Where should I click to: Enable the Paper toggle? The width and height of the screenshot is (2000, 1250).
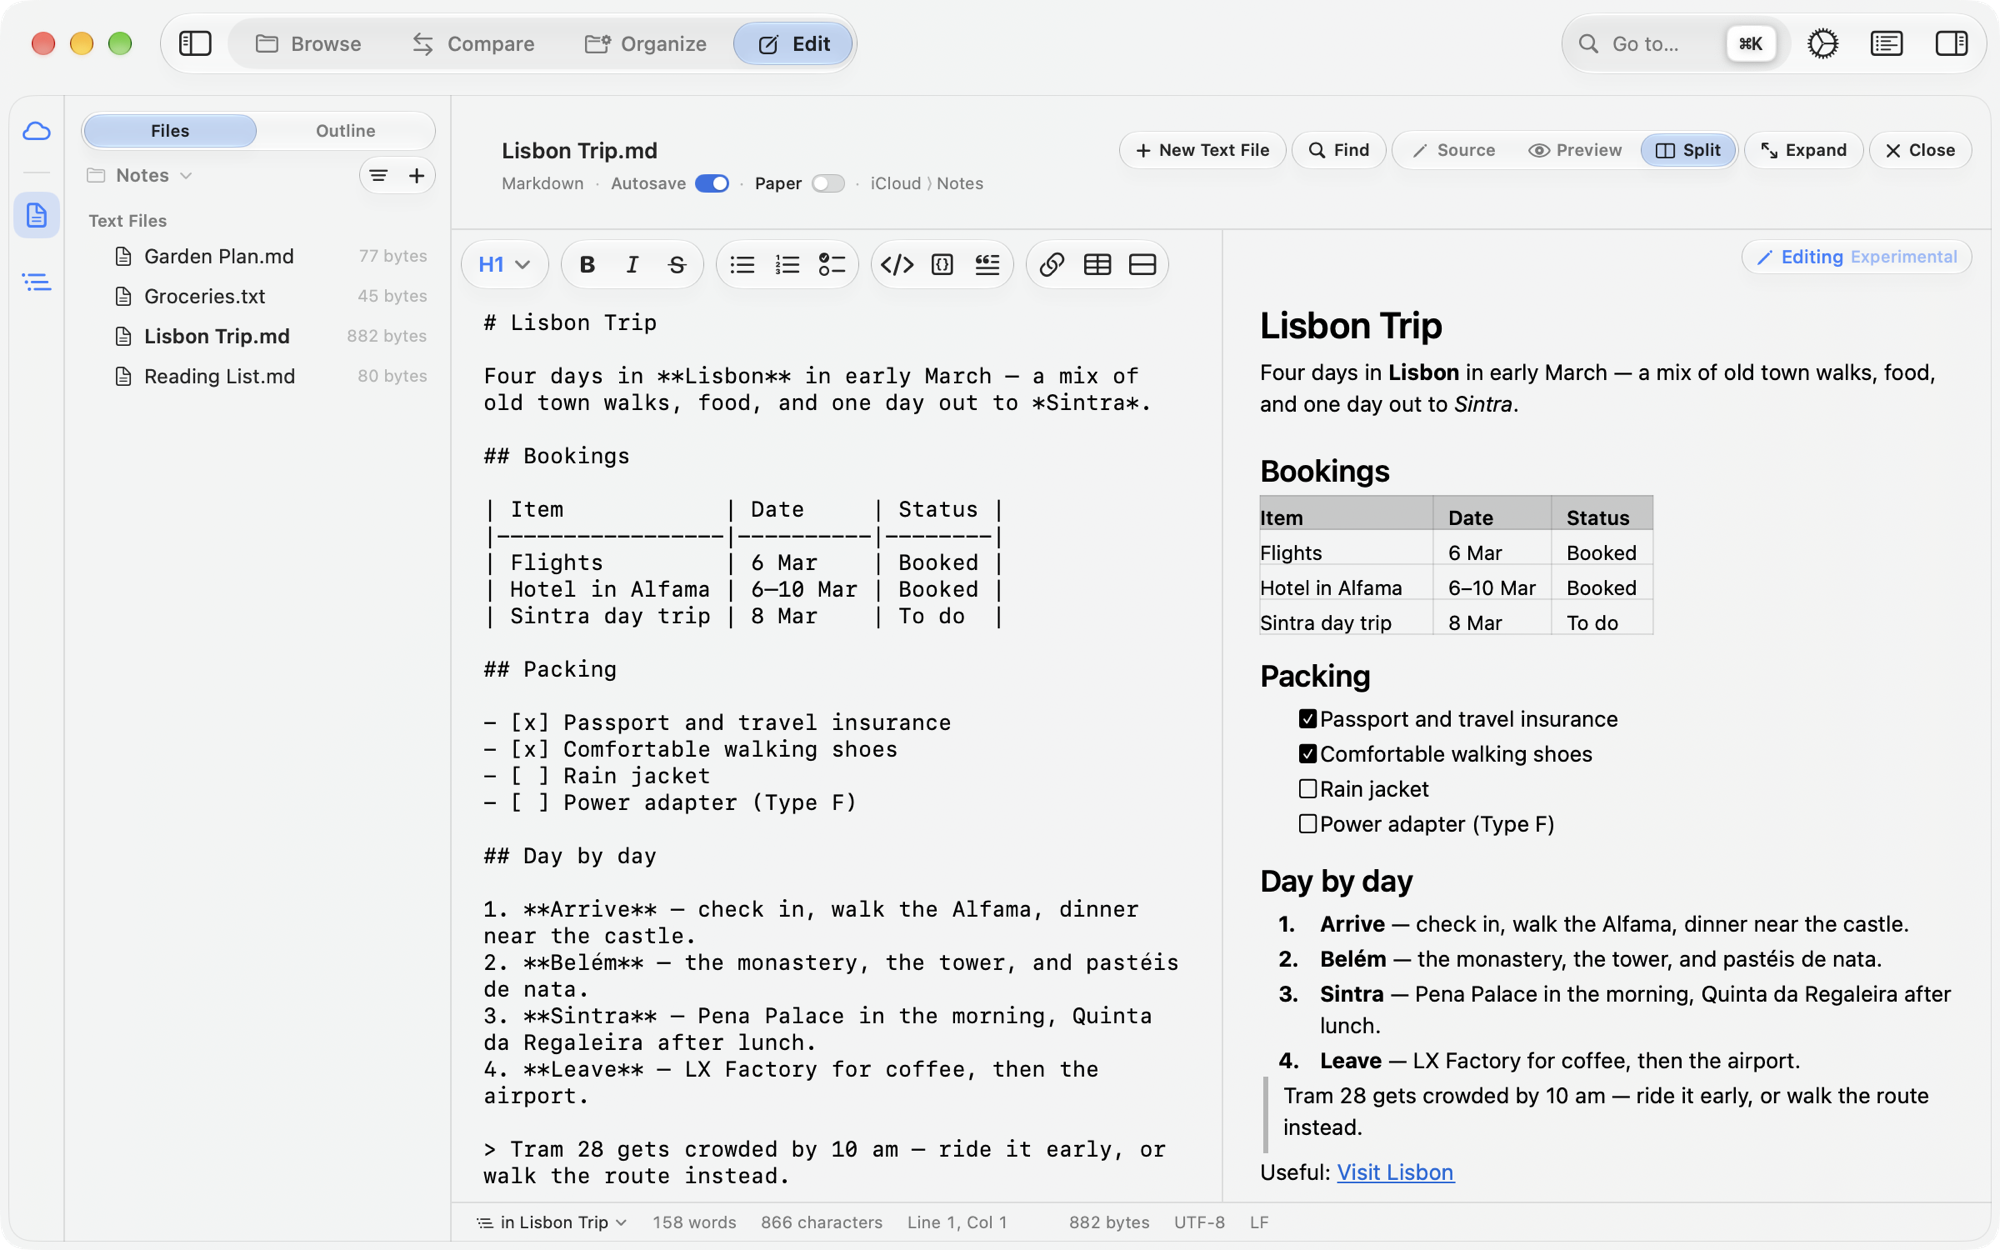828,184
